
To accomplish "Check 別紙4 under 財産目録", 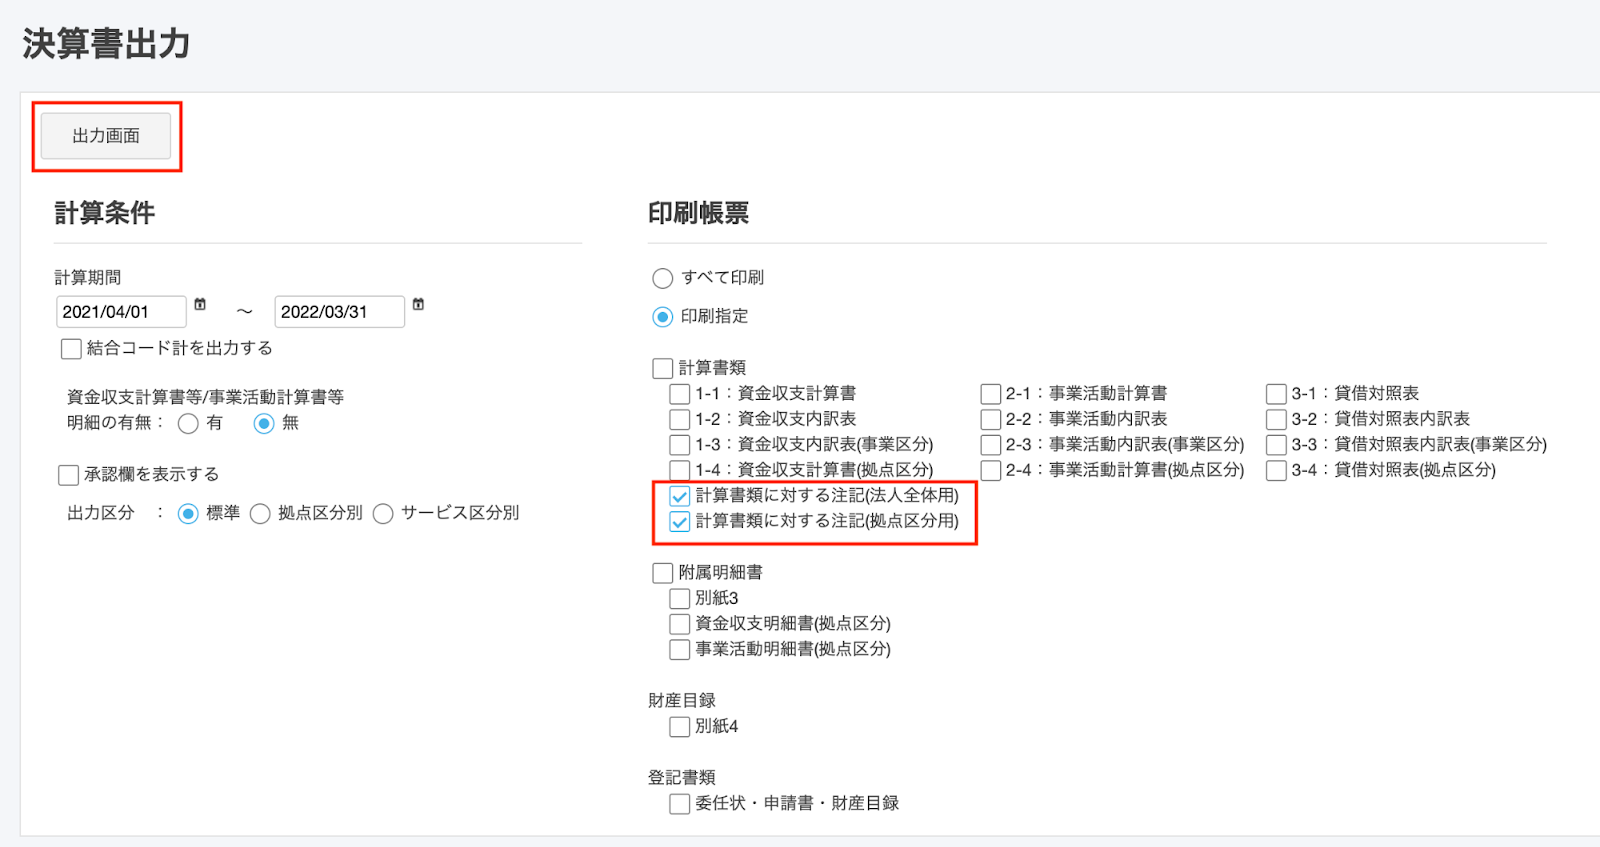I will coord(679,727).
